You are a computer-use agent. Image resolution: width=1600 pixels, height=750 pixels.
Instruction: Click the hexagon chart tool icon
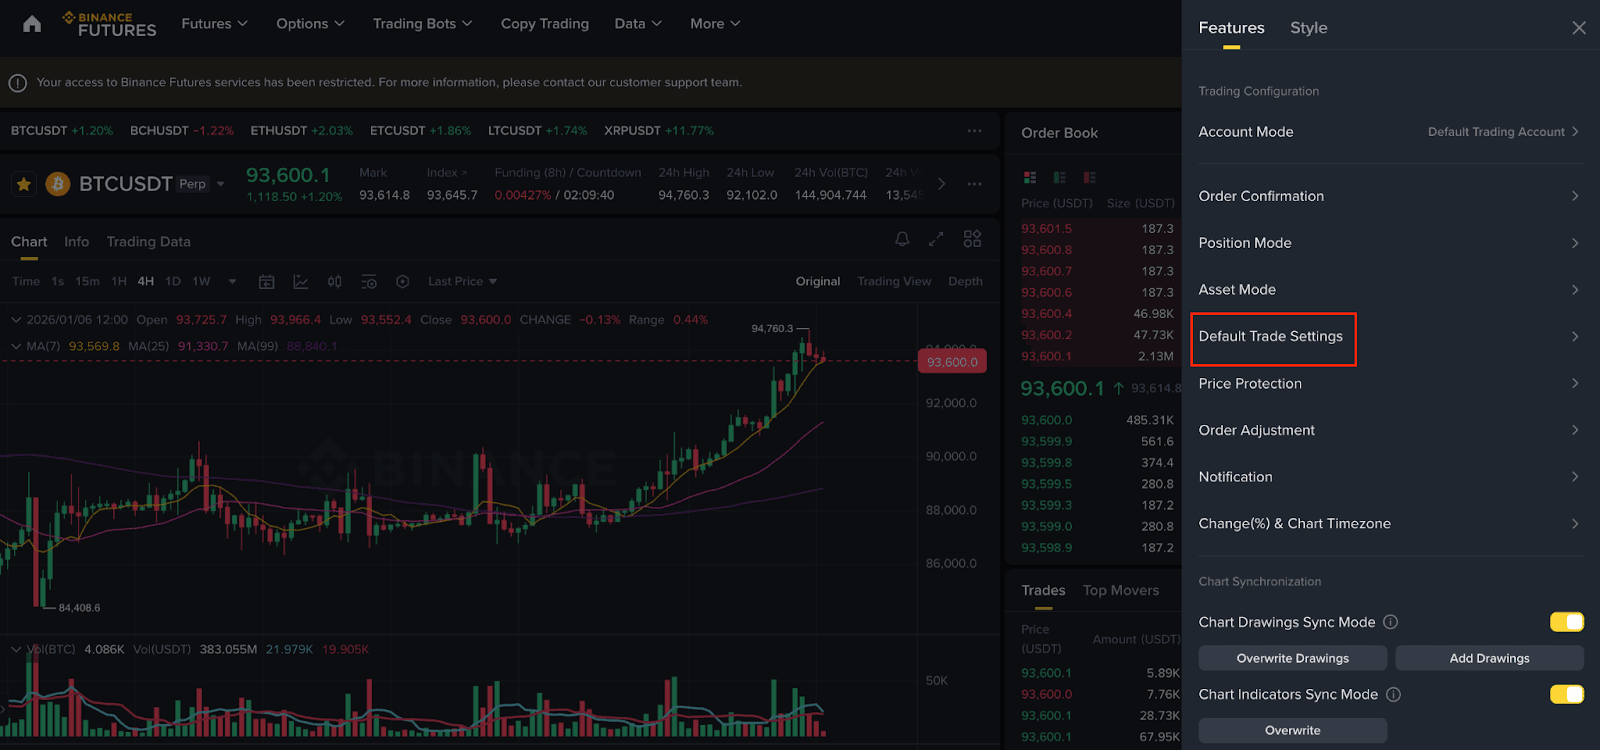pyautogui.click(x=403, y=282)
